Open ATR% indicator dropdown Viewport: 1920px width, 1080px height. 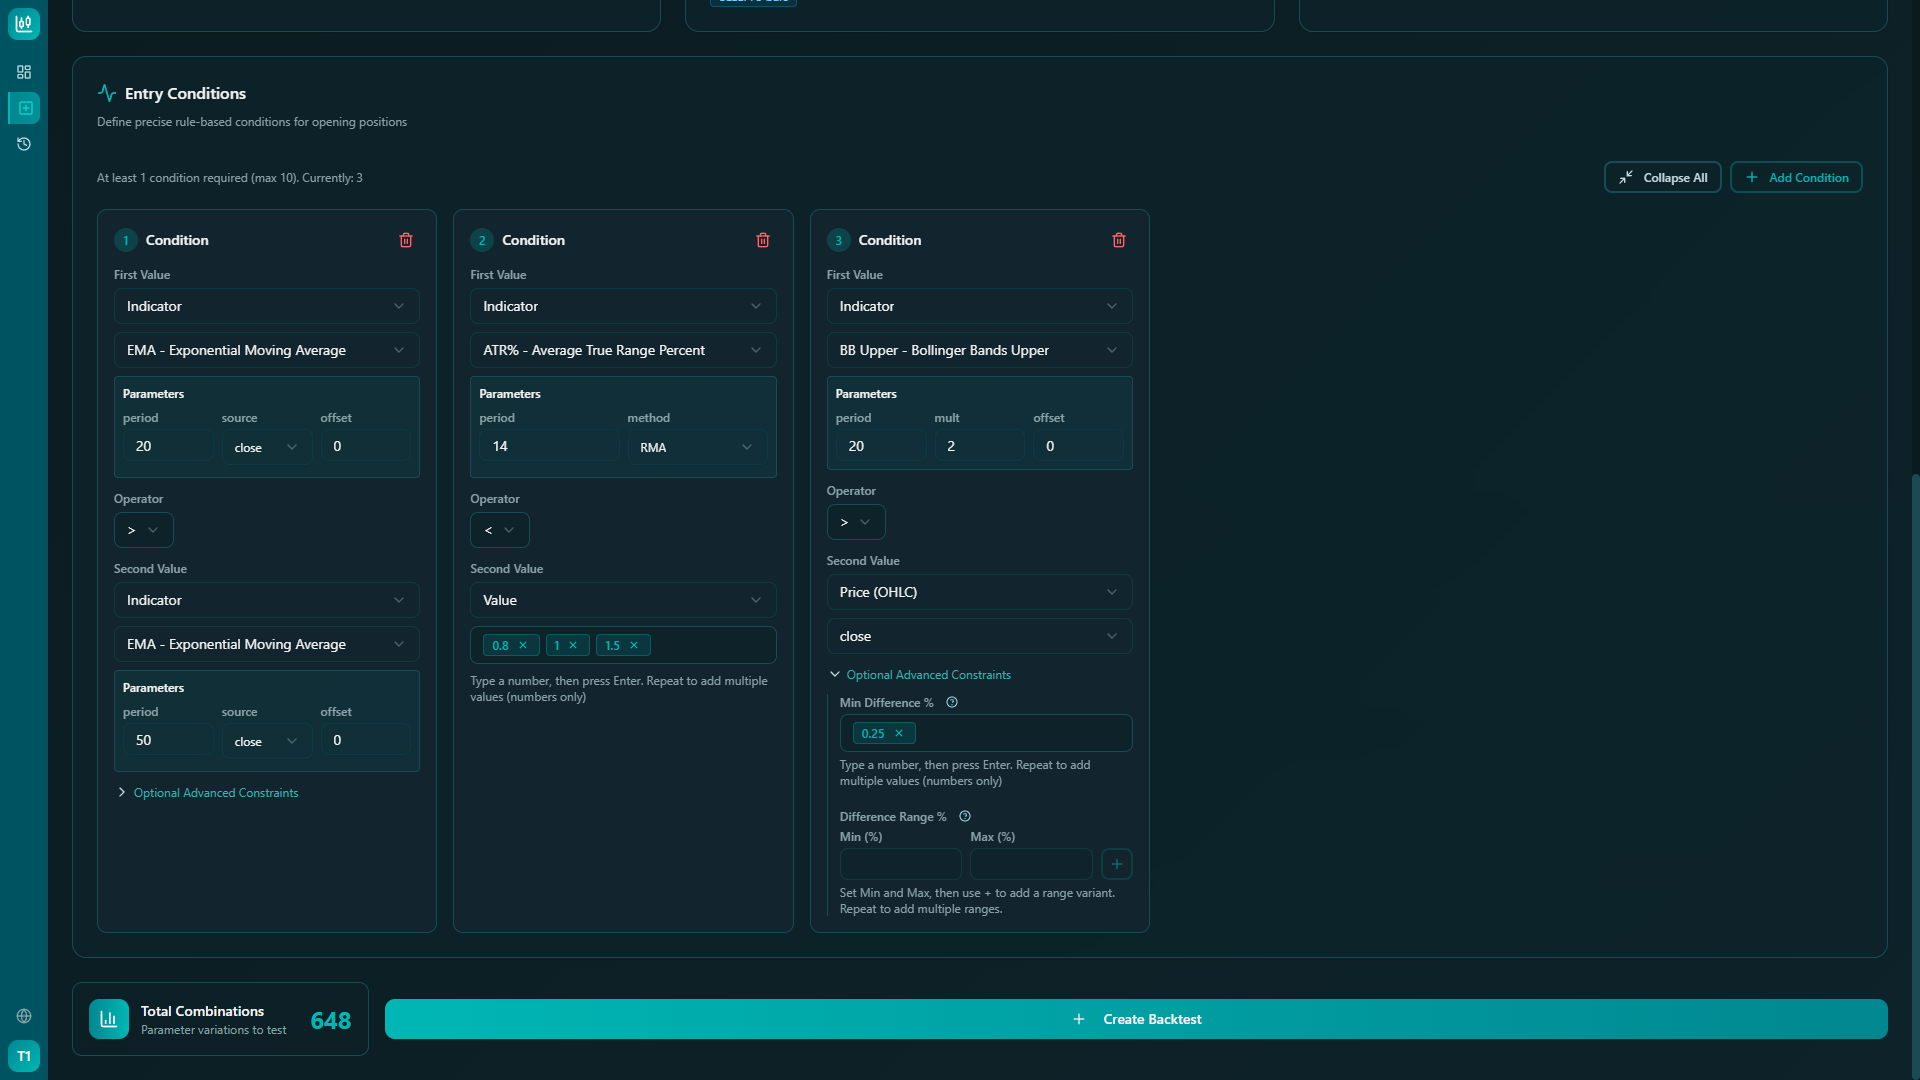click(x=623, y=350)
